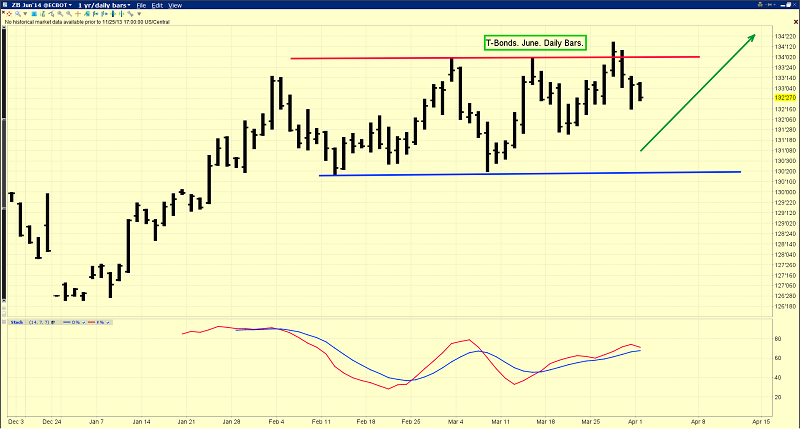Image resolution: width=800 pixels, height=435 pixels.
Task: Close the toolbar with the dark red X
Action: click(x=796, y=22)
